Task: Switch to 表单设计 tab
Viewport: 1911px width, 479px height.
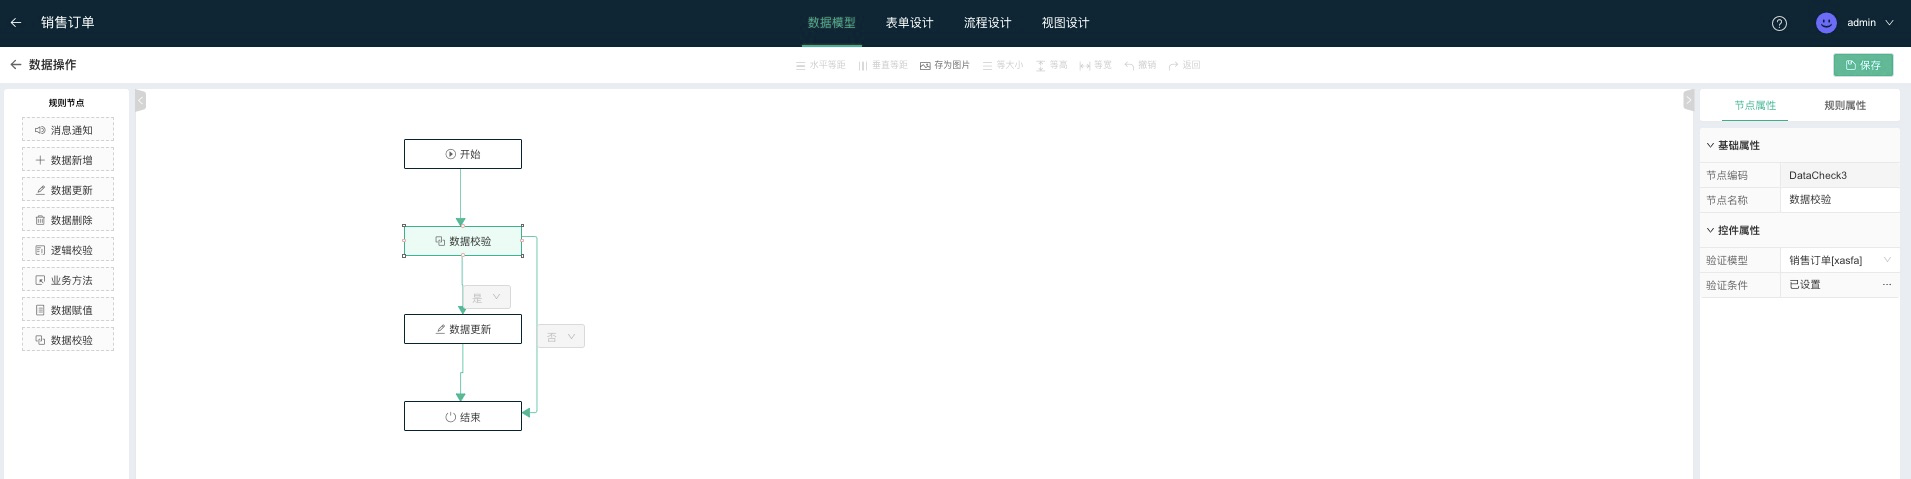Action: pyautogui.click(x=910, y=22)
